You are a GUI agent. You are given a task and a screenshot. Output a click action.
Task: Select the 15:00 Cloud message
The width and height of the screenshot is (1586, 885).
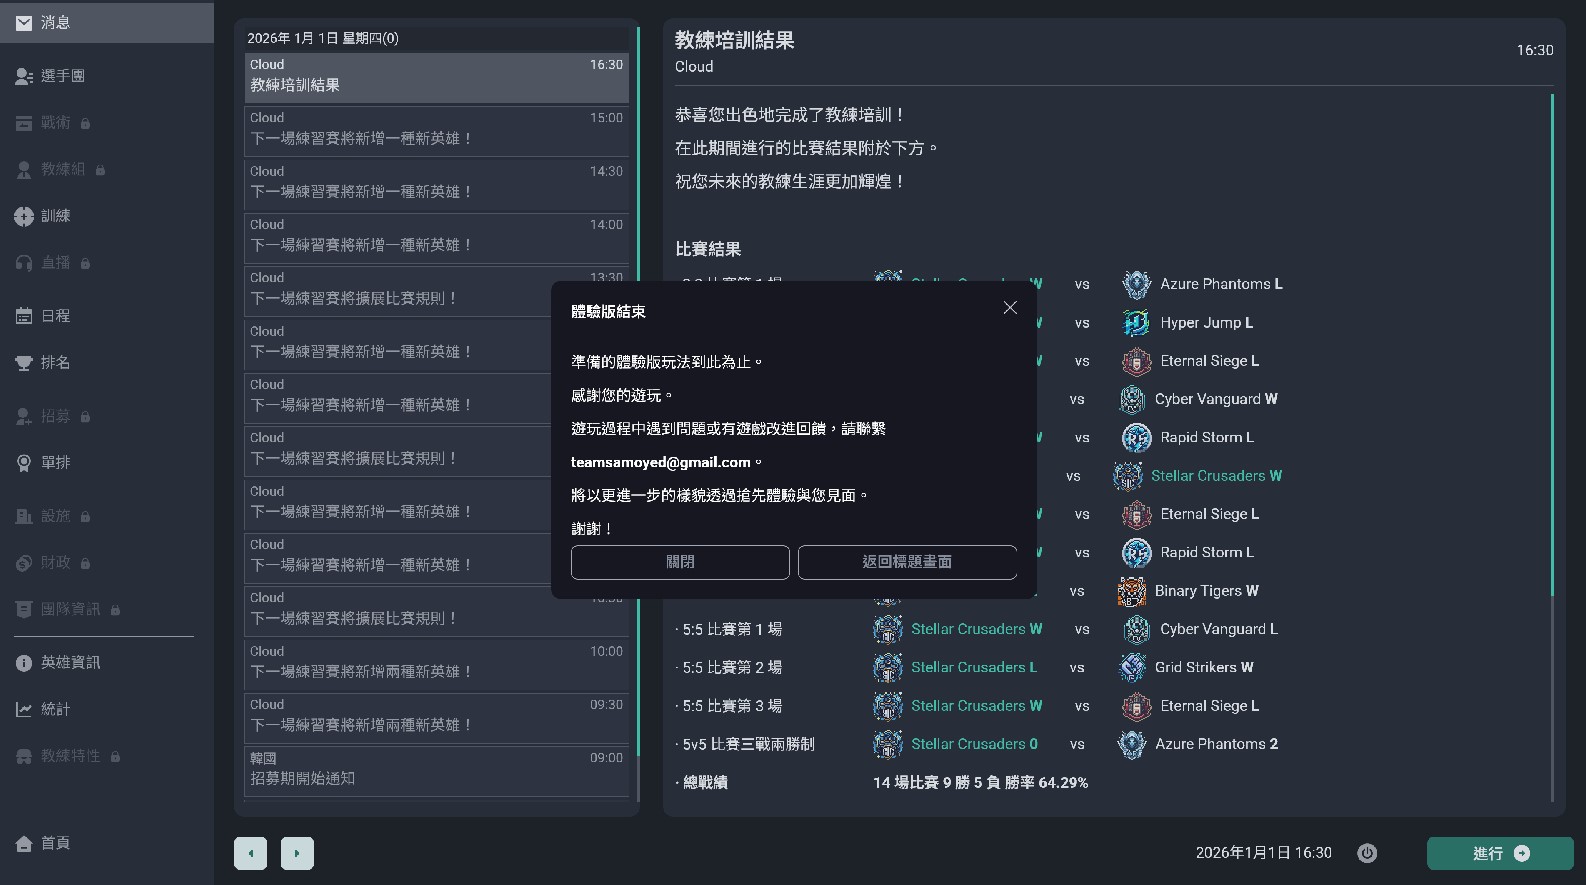pos(437,130)
